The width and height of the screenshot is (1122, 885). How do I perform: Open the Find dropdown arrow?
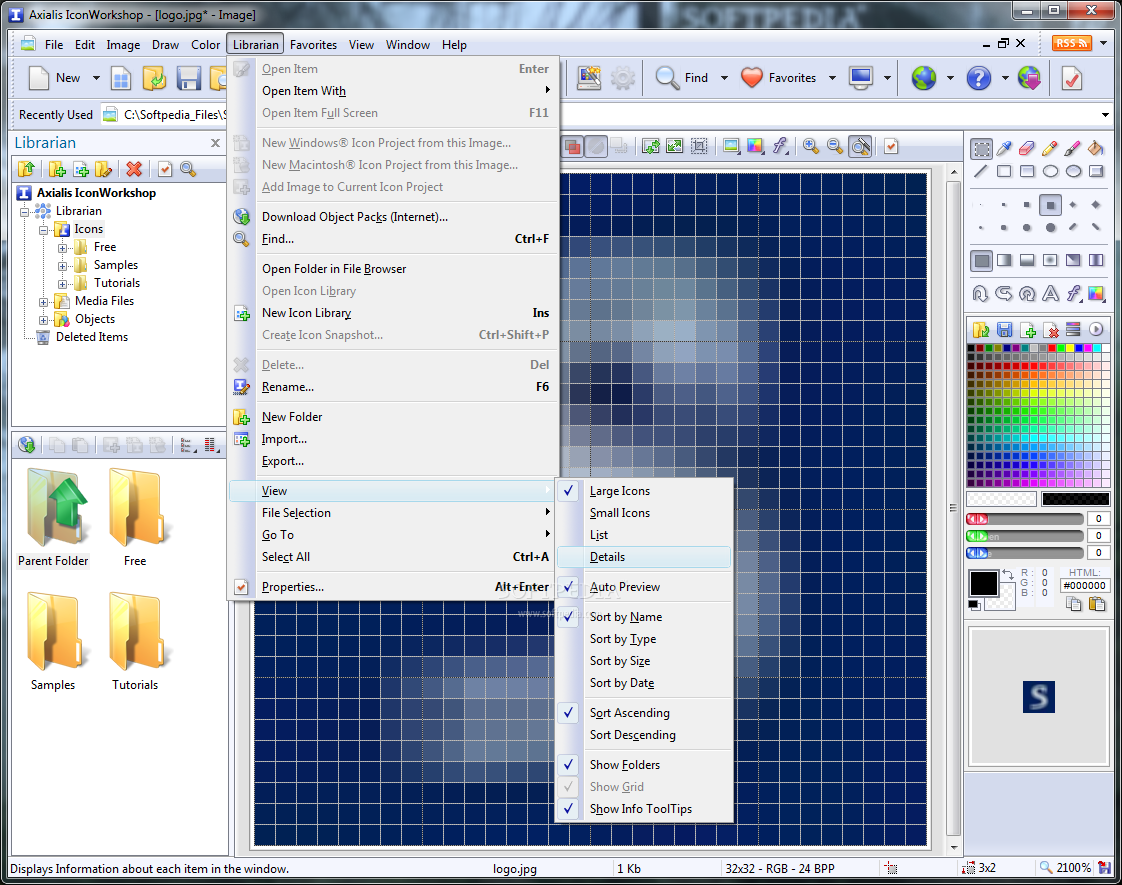pos(724,78)
